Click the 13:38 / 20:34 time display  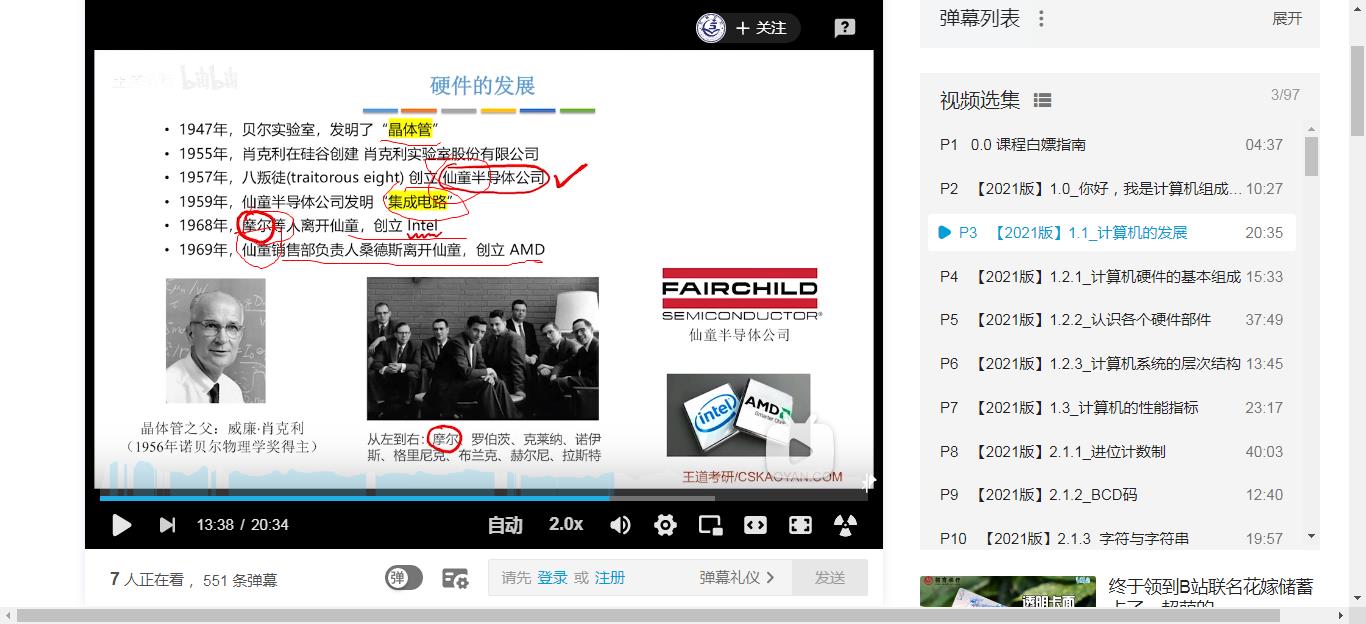242,525
